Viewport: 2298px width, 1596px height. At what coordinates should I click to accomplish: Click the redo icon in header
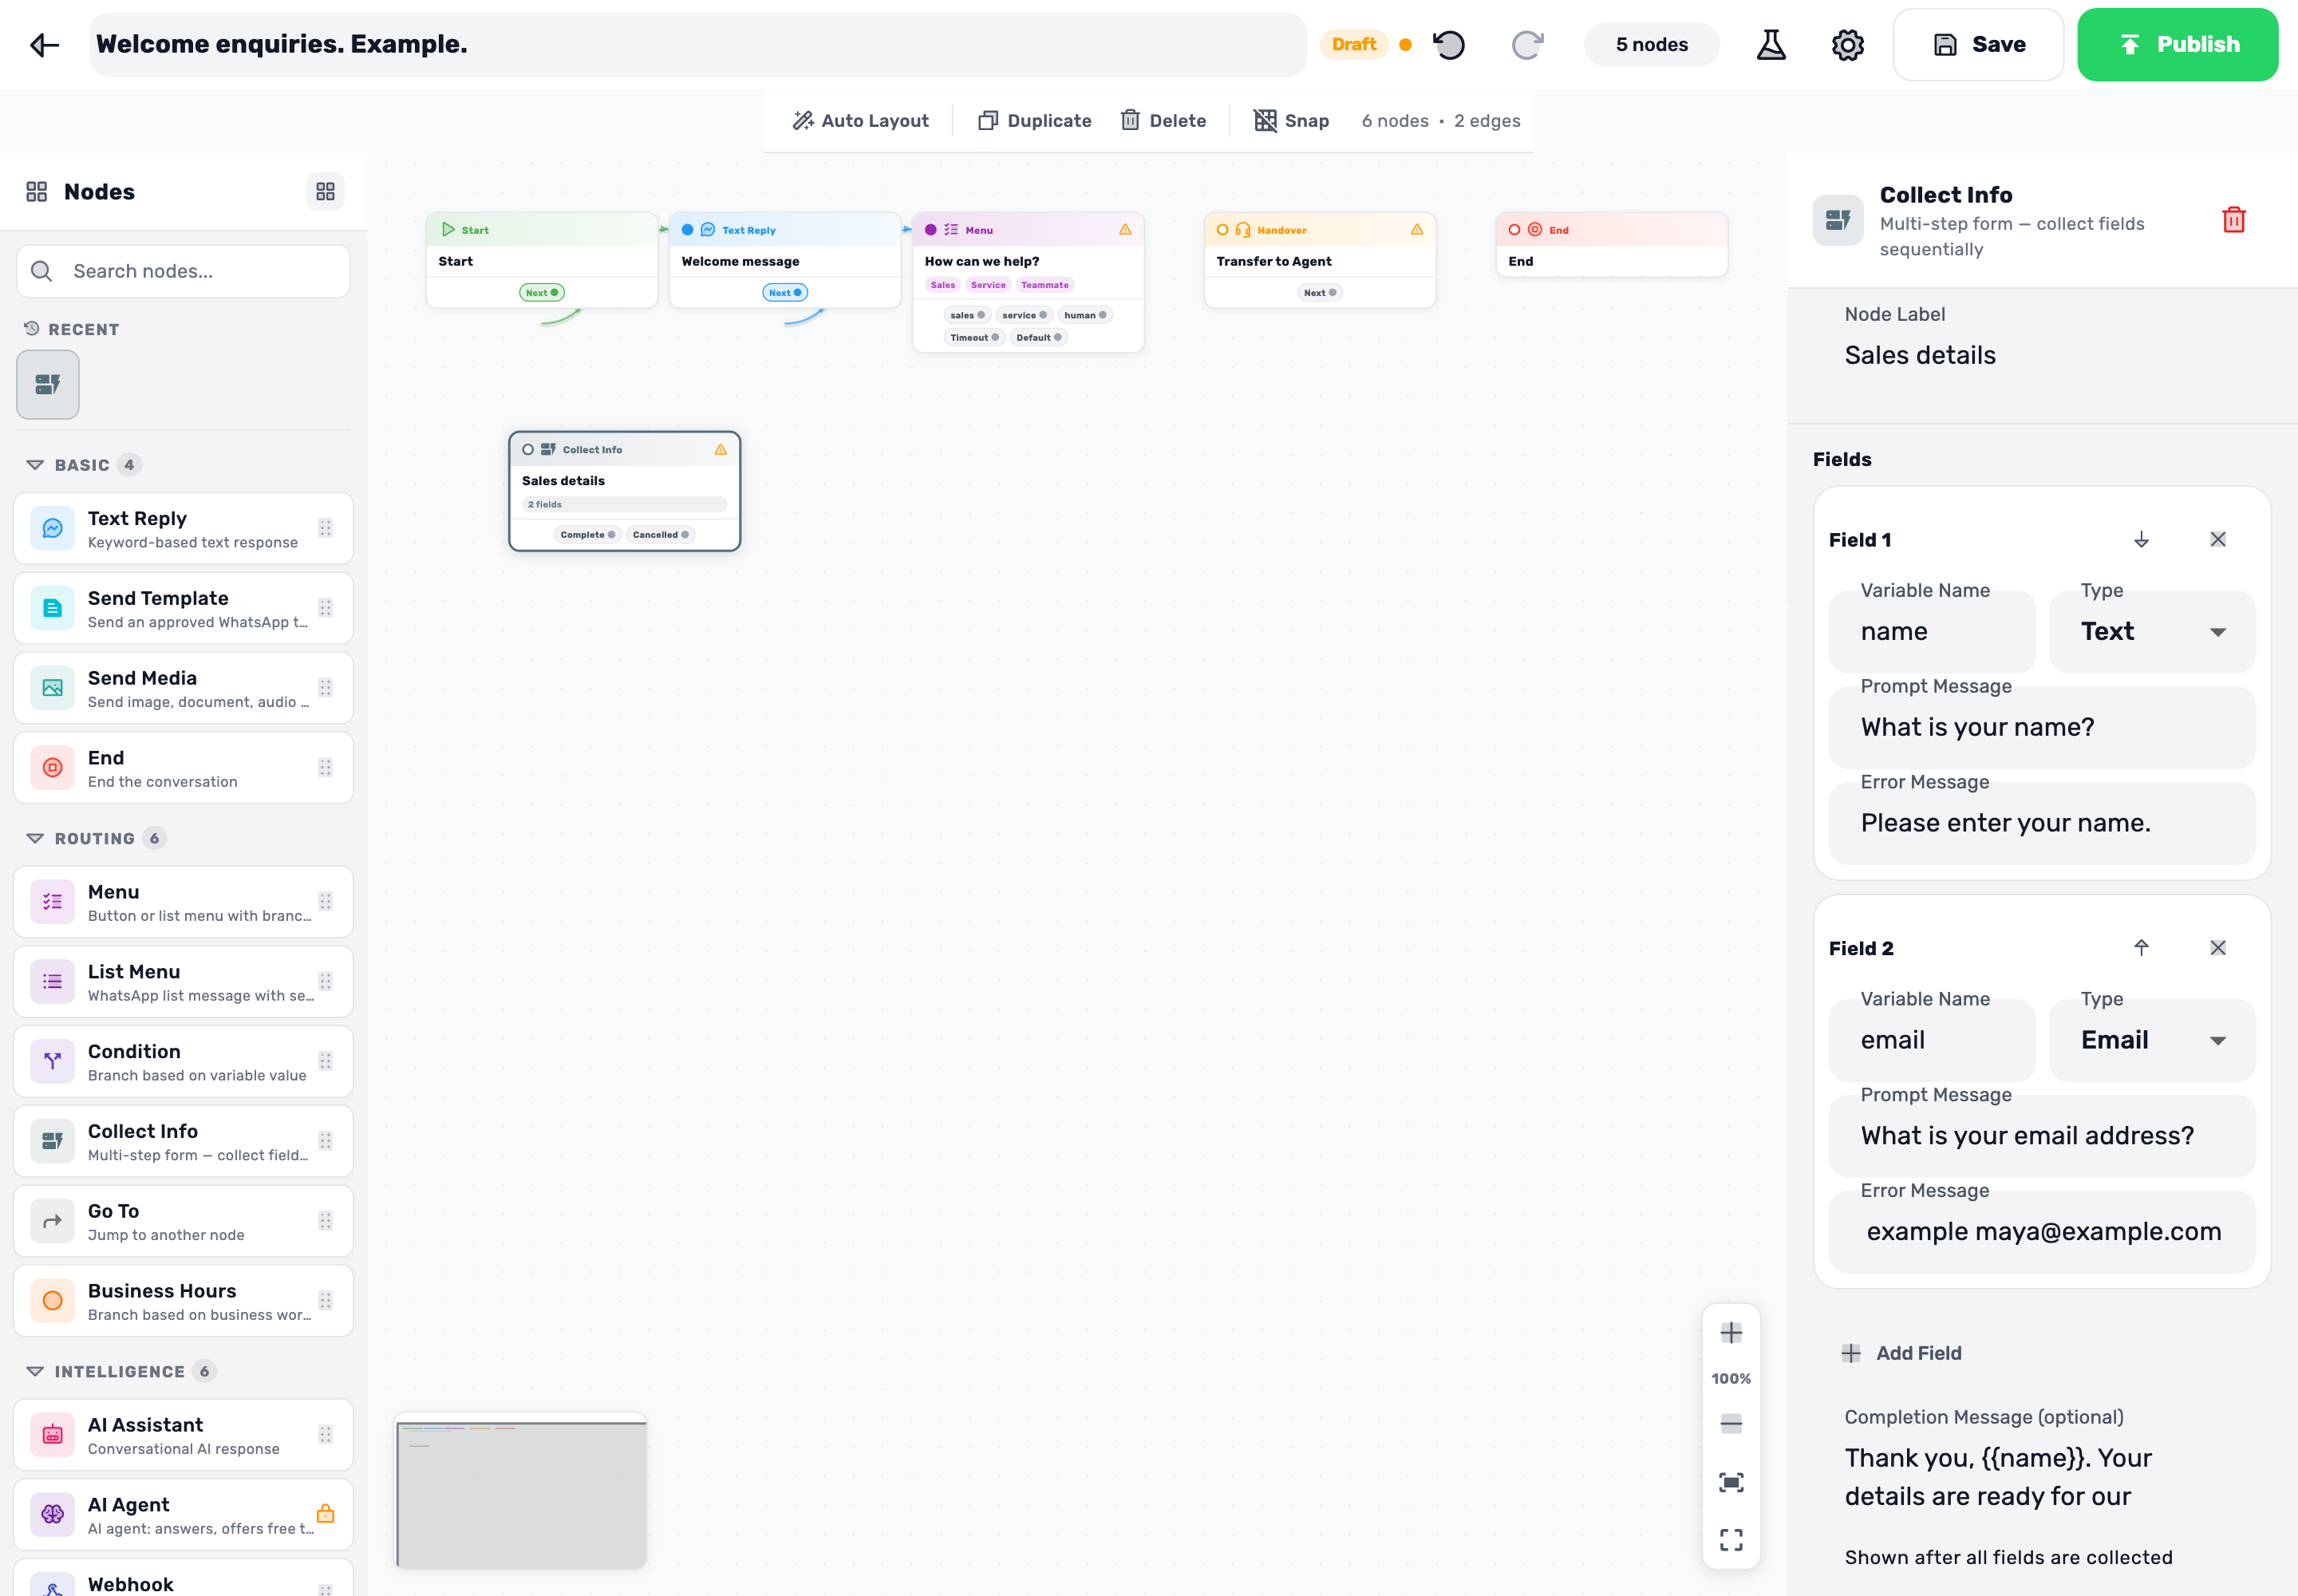pos(1527,45)
